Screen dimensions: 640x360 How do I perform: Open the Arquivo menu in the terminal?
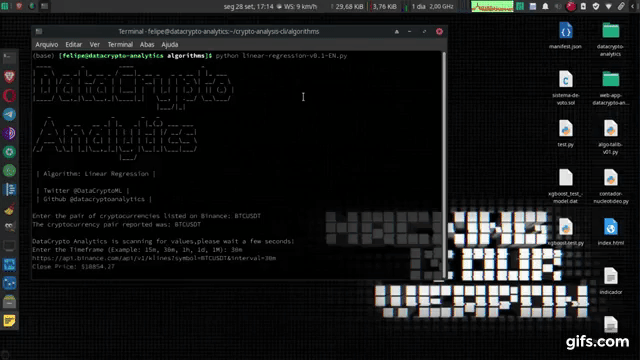[47, 44]
